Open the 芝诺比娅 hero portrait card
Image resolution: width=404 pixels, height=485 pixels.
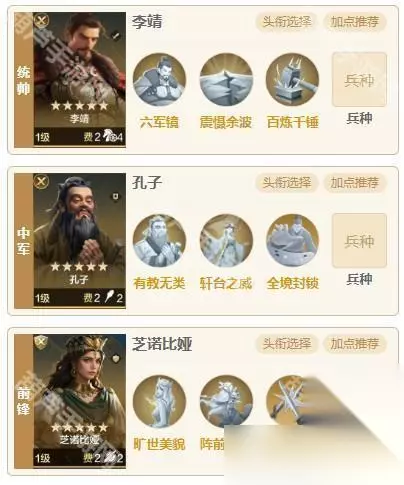click(80, 401)
